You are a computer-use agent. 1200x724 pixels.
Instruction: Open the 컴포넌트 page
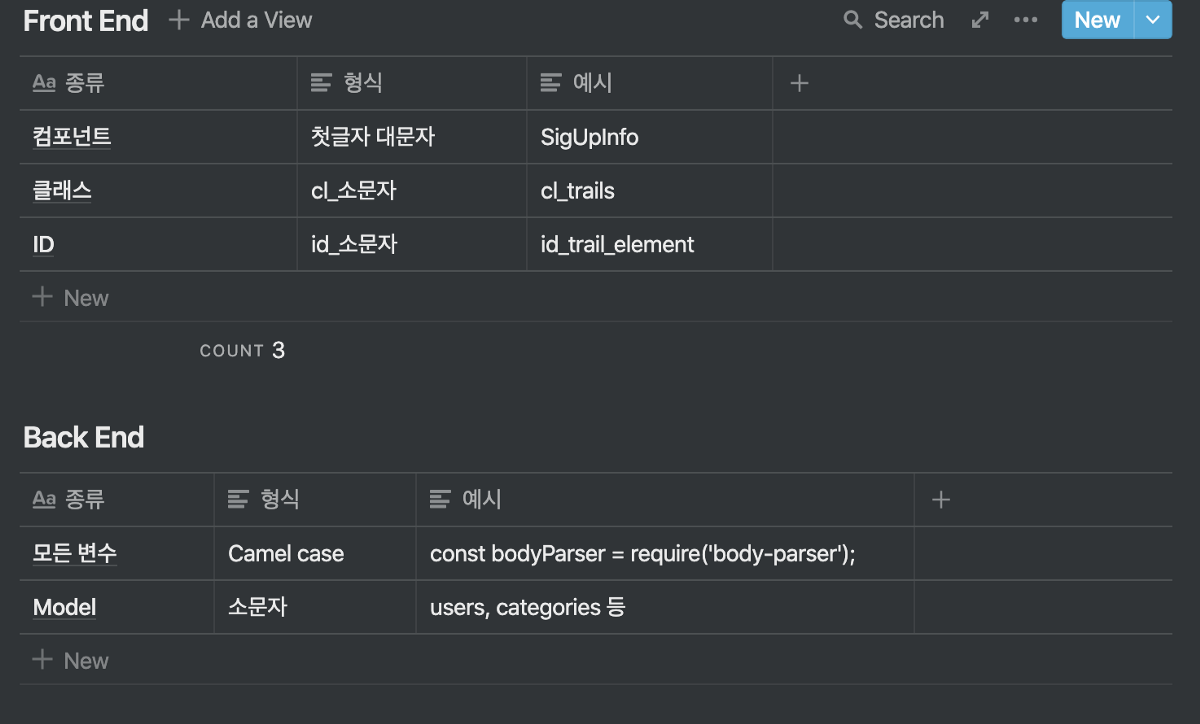tap(71, 137)
